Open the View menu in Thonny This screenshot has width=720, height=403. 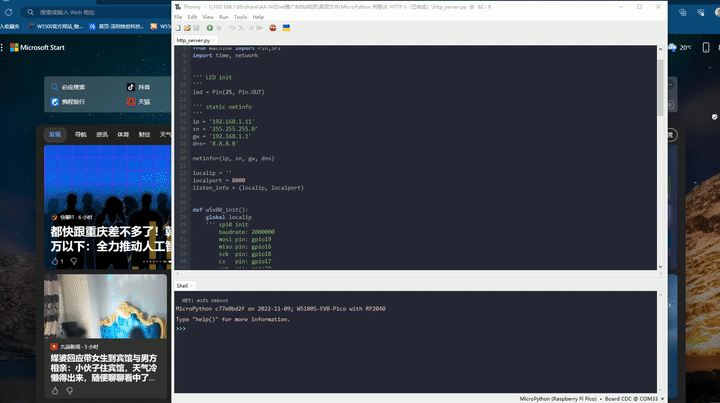208,17
